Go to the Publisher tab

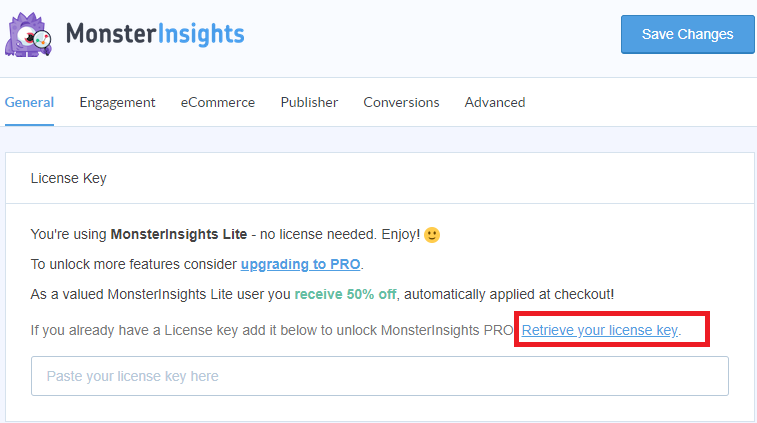(309, 102)
